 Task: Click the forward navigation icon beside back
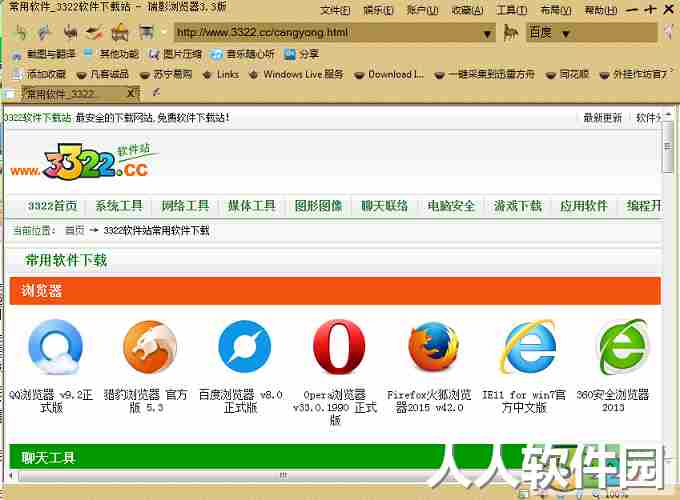44,33
